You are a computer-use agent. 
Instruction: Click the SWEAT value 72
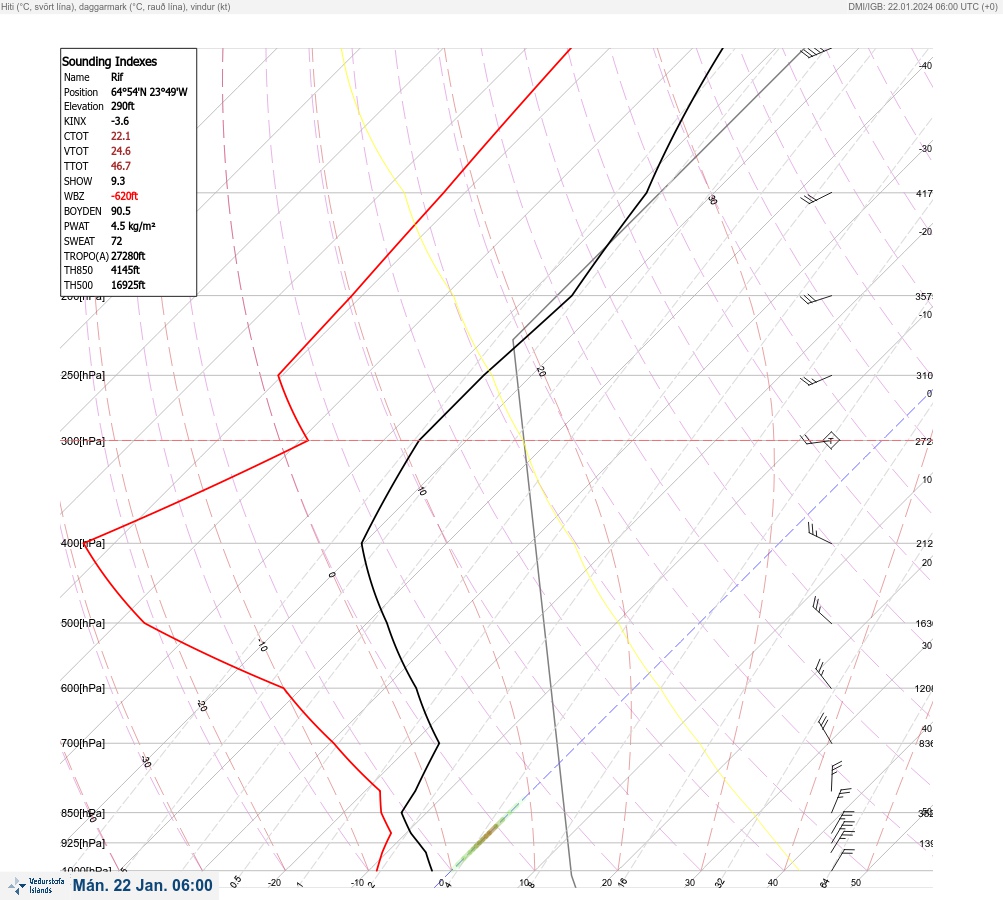click(116, 241)
